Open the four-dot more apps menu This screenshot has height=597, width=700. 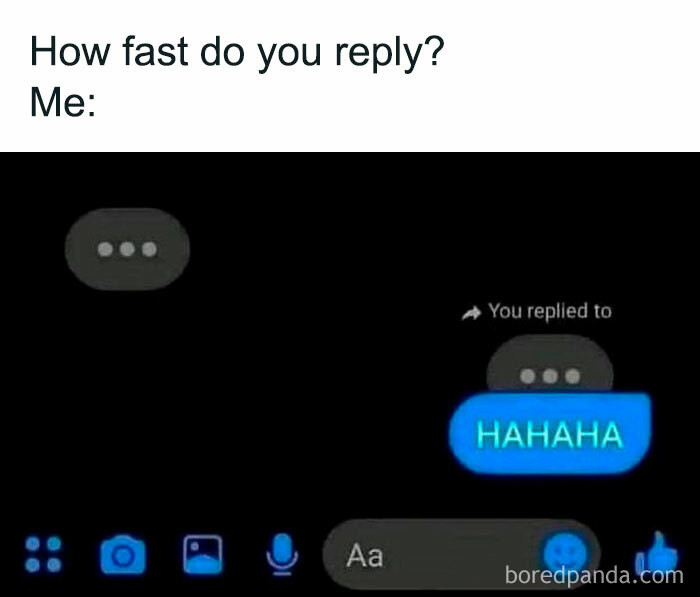(43, 554)
